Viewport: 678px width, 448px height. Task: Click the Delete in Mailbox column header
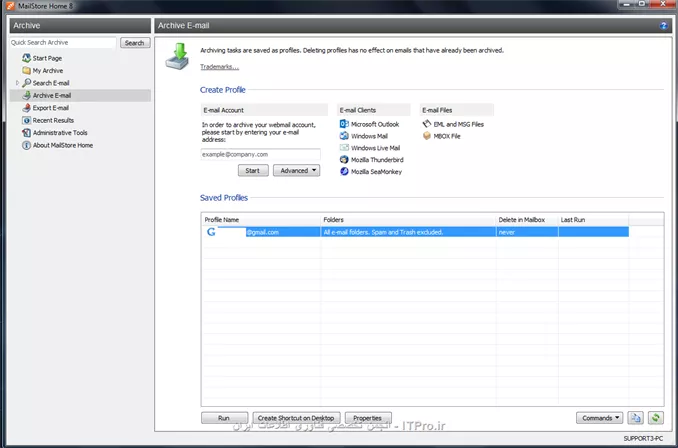tap(527, 220)
